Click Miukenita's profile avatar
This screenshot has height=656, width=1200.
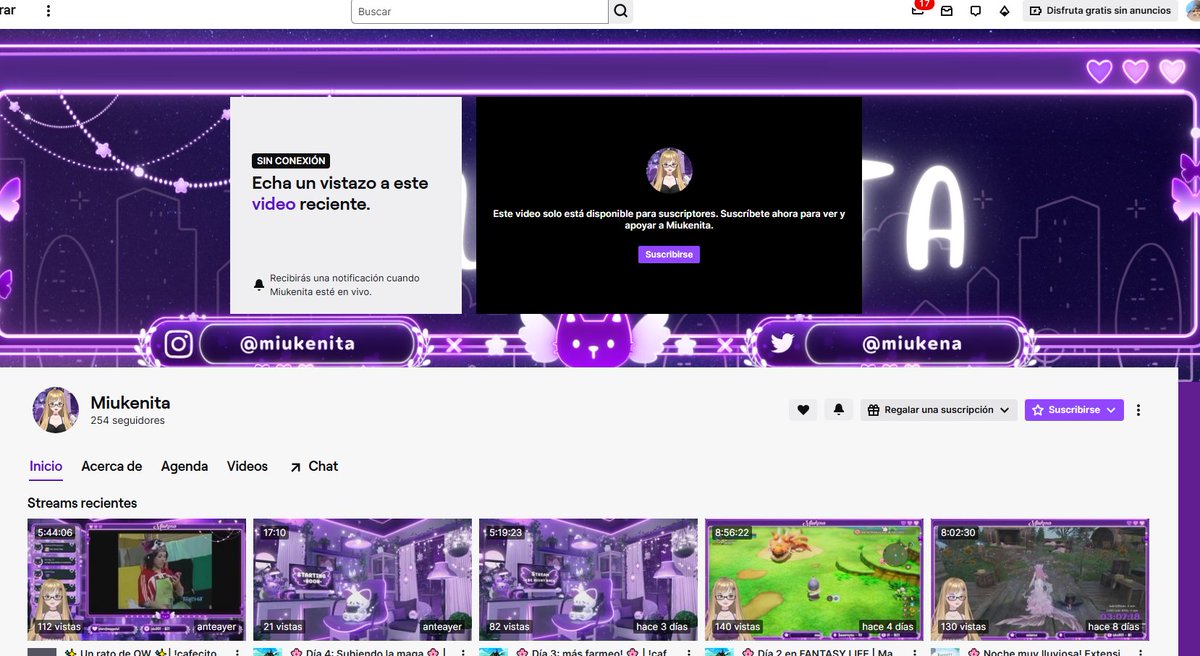pyautogui.click(x=56, y=410)
